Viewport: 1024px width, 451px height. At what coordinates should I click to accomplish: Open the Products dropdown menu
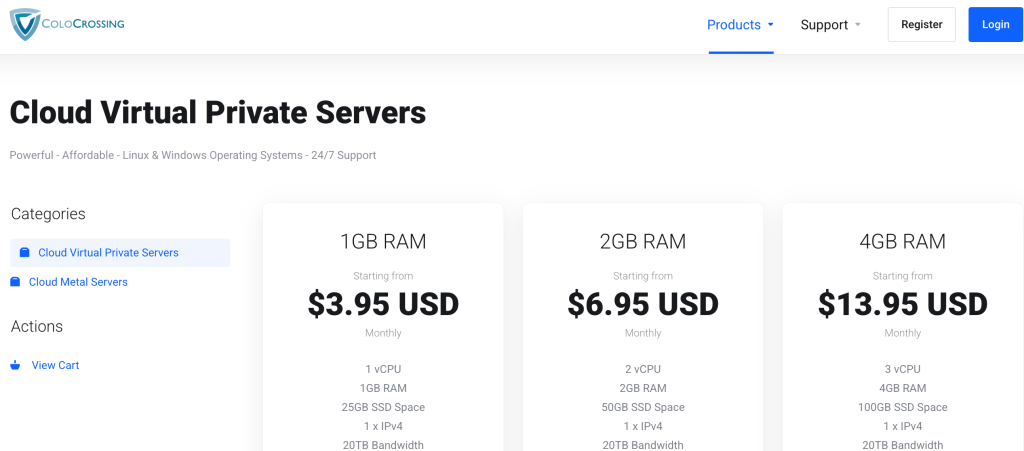(x=741, y=25)
